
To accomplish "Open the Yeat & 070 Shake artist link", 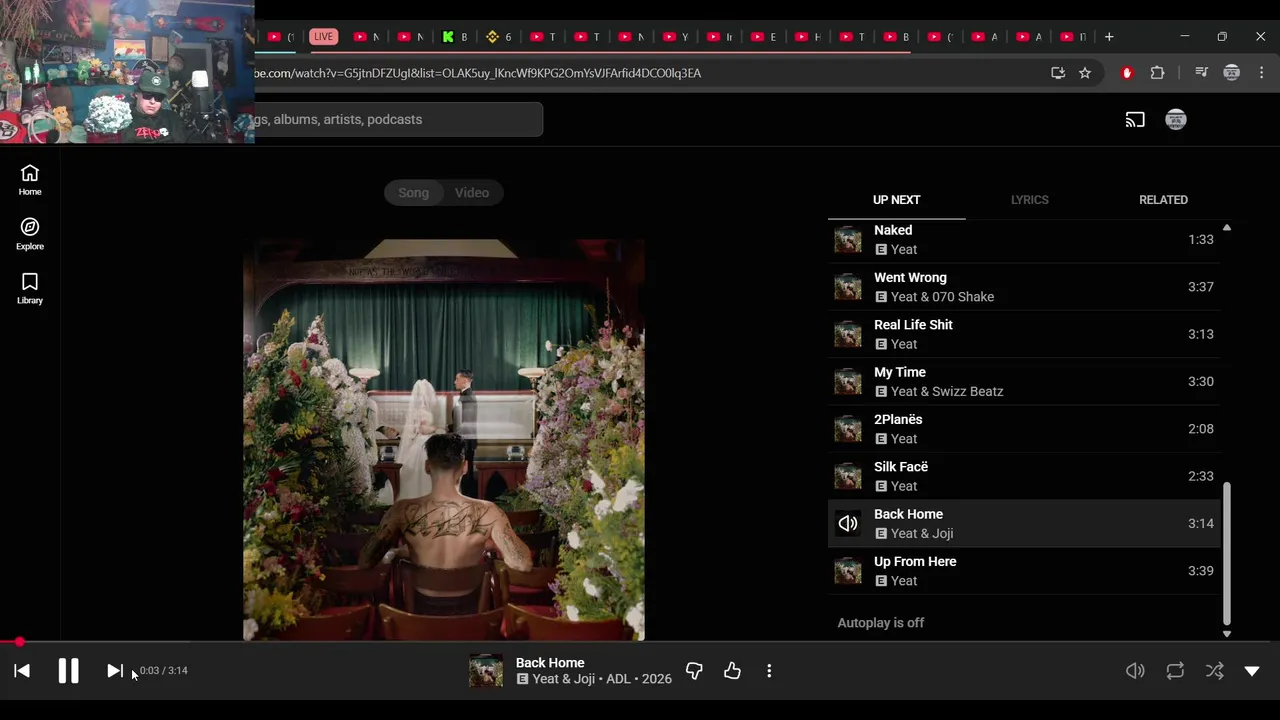I will (x=942, y=297).
